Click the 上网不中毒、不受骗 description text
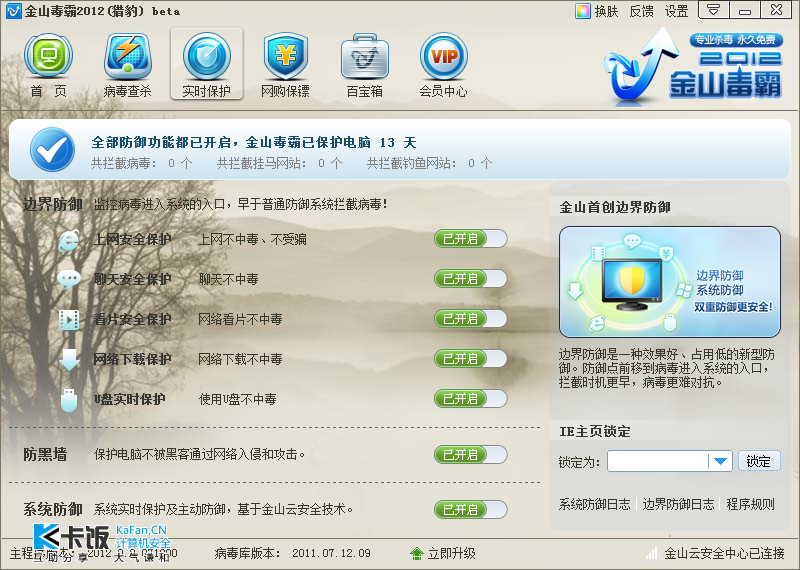800x570 pixels. [253, 239]
